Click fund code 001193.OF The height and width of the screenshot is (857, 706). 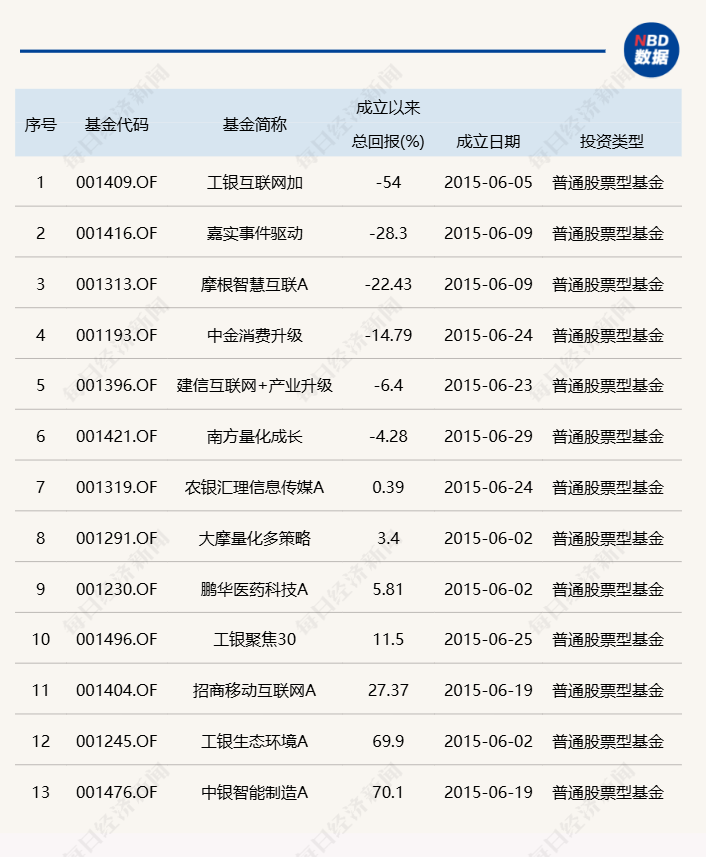coord(117,335)
